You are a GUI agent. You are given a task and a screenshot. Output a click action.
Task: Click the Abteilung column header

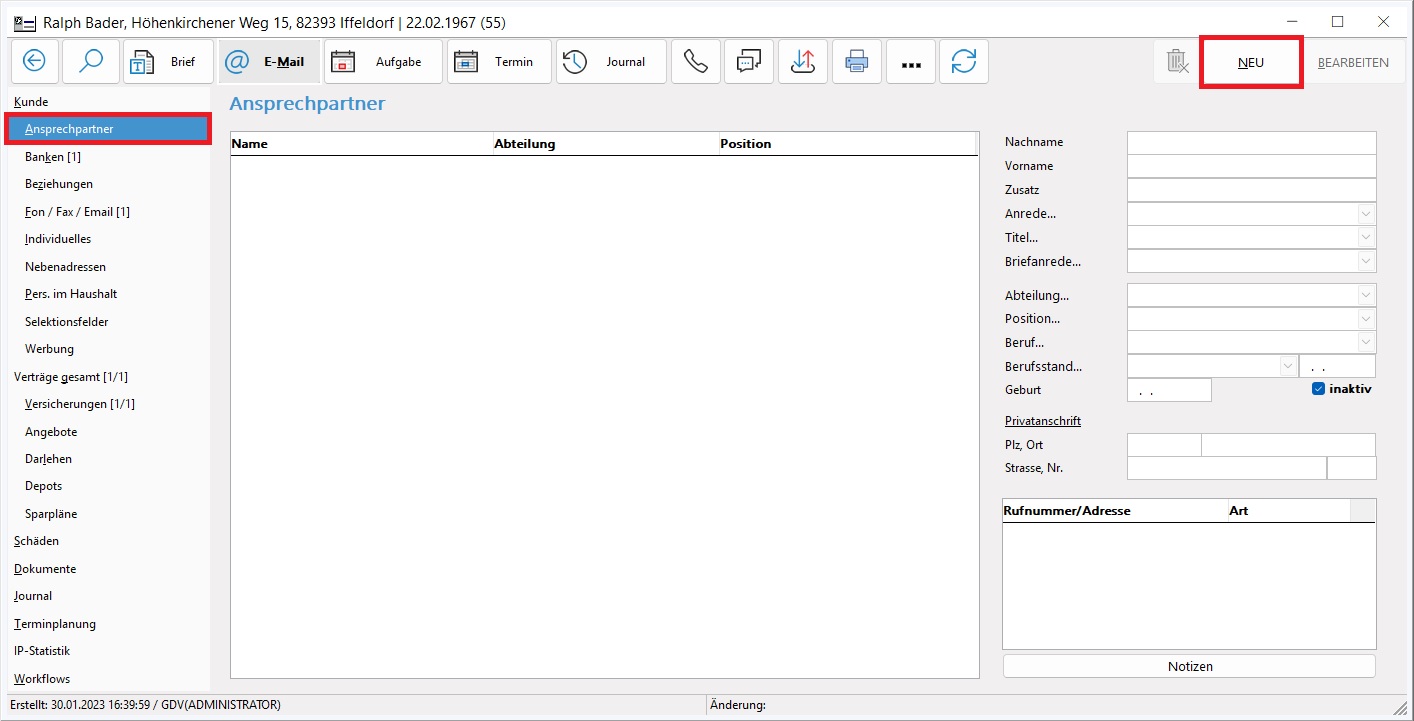525,144
